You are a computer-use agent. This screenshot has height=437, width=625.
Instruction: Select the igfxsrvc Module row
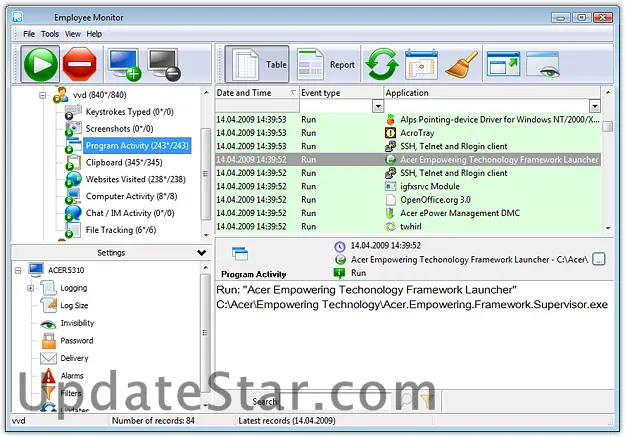pos(408,186)
